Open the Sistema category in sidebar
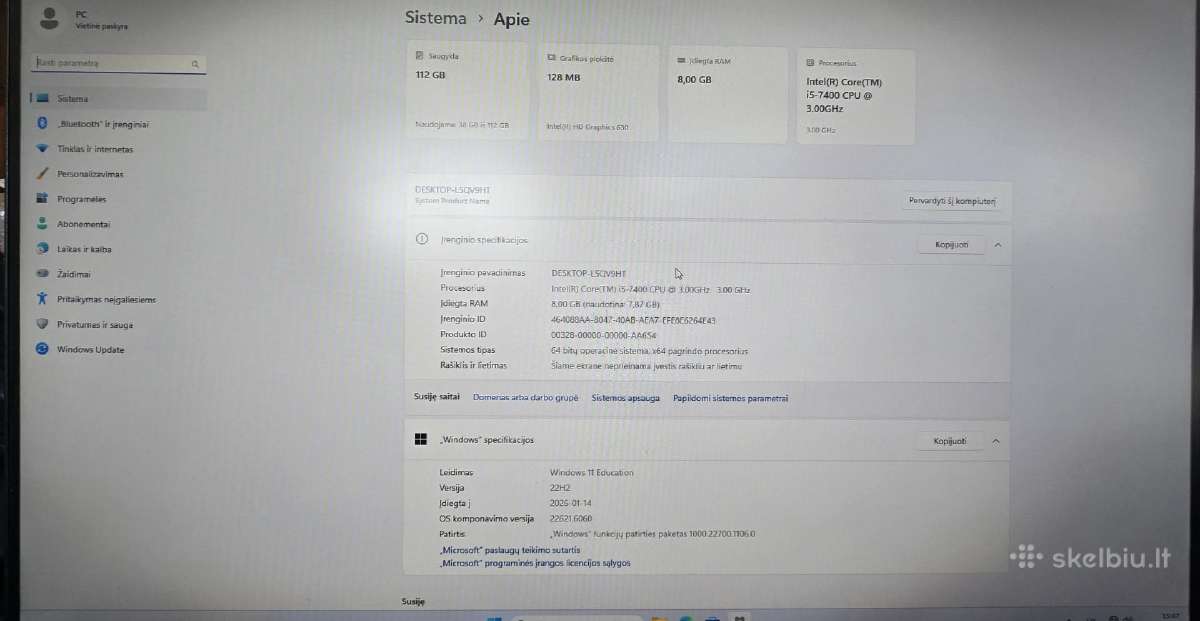This screenshot has height=621, width=1200. [118, 99]
